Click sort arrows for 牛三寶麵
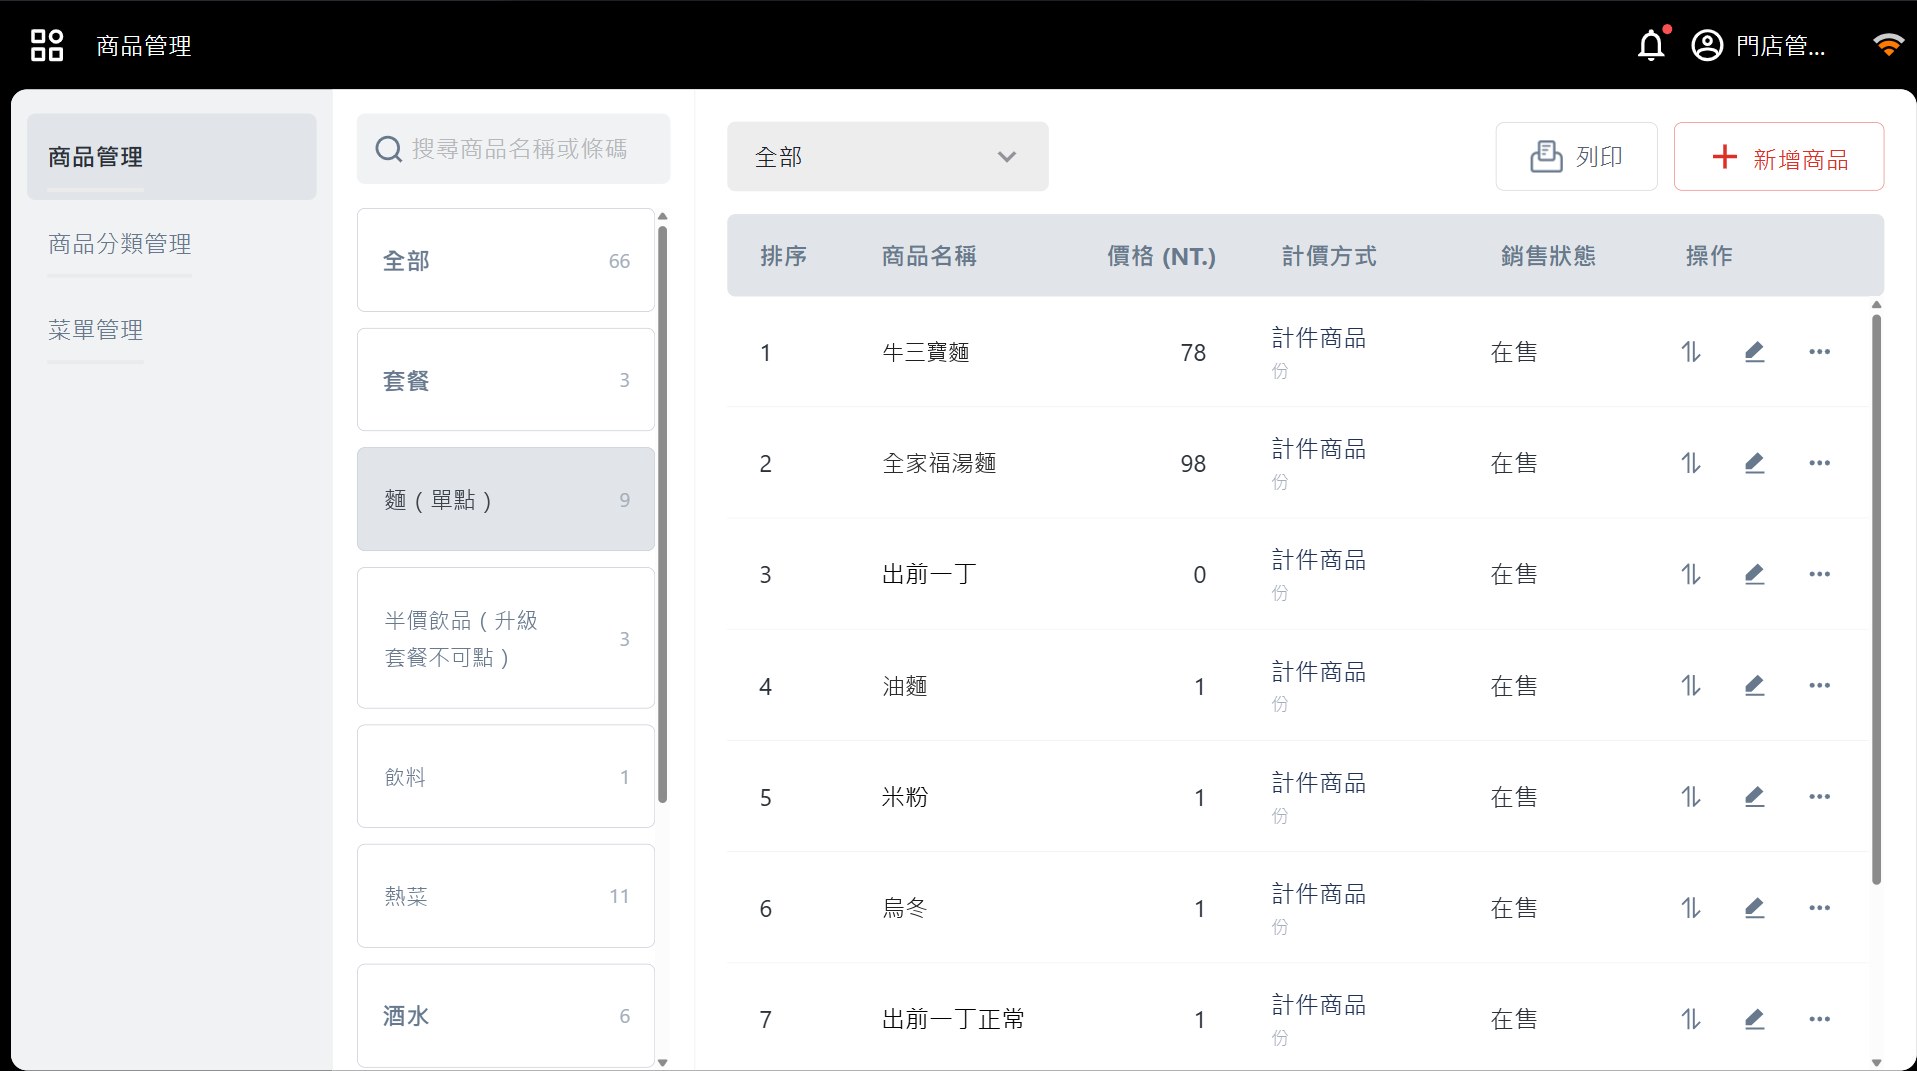 coord(1690,352)
